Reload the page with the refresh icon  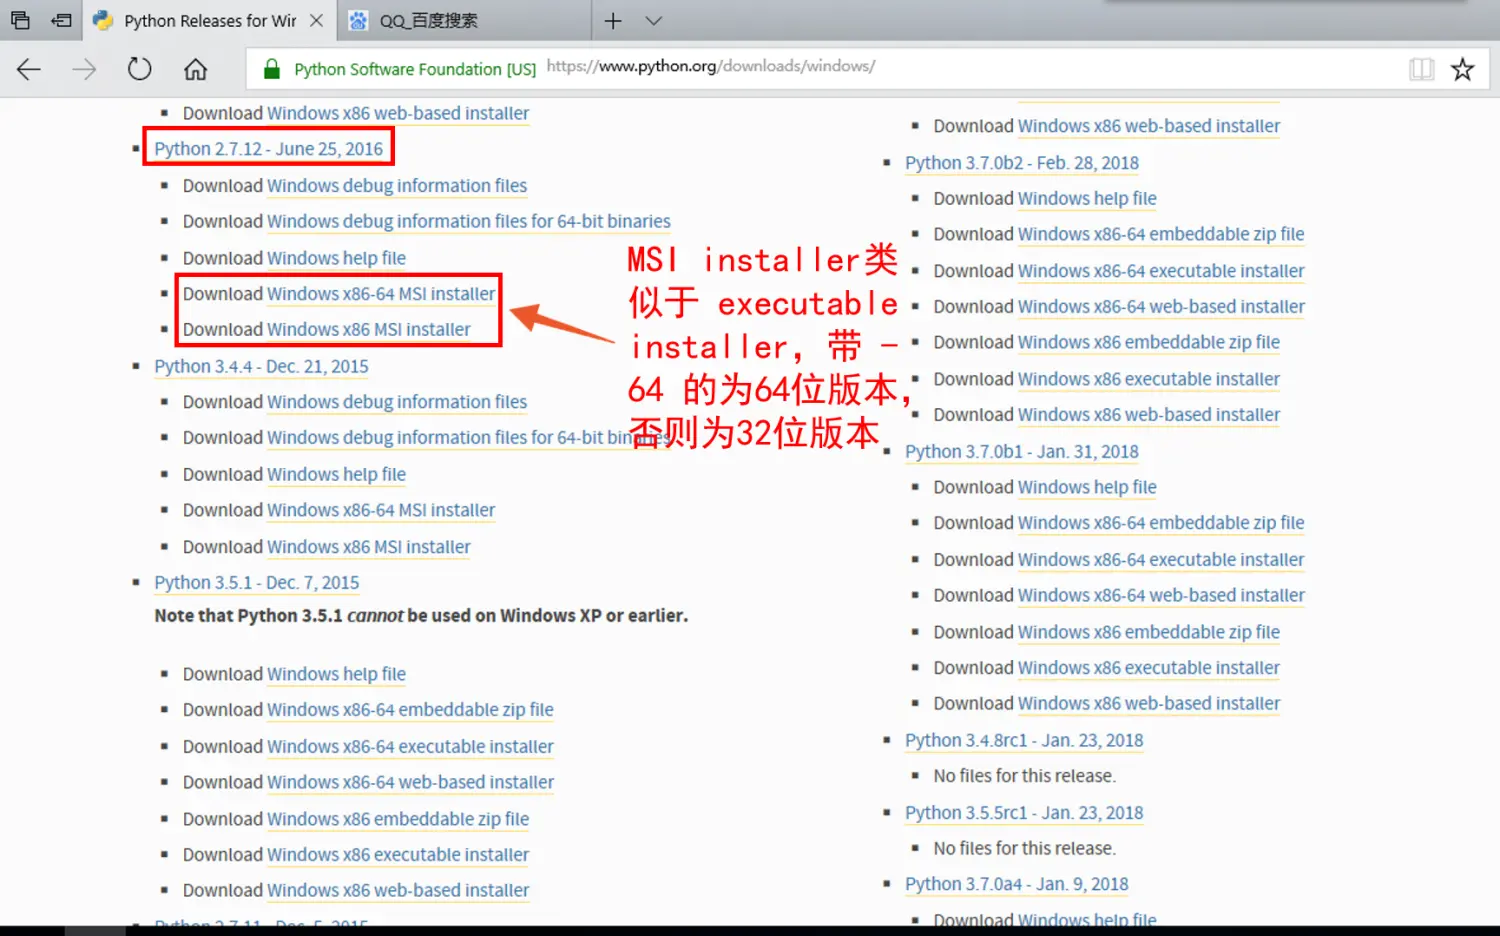(140, 69)
